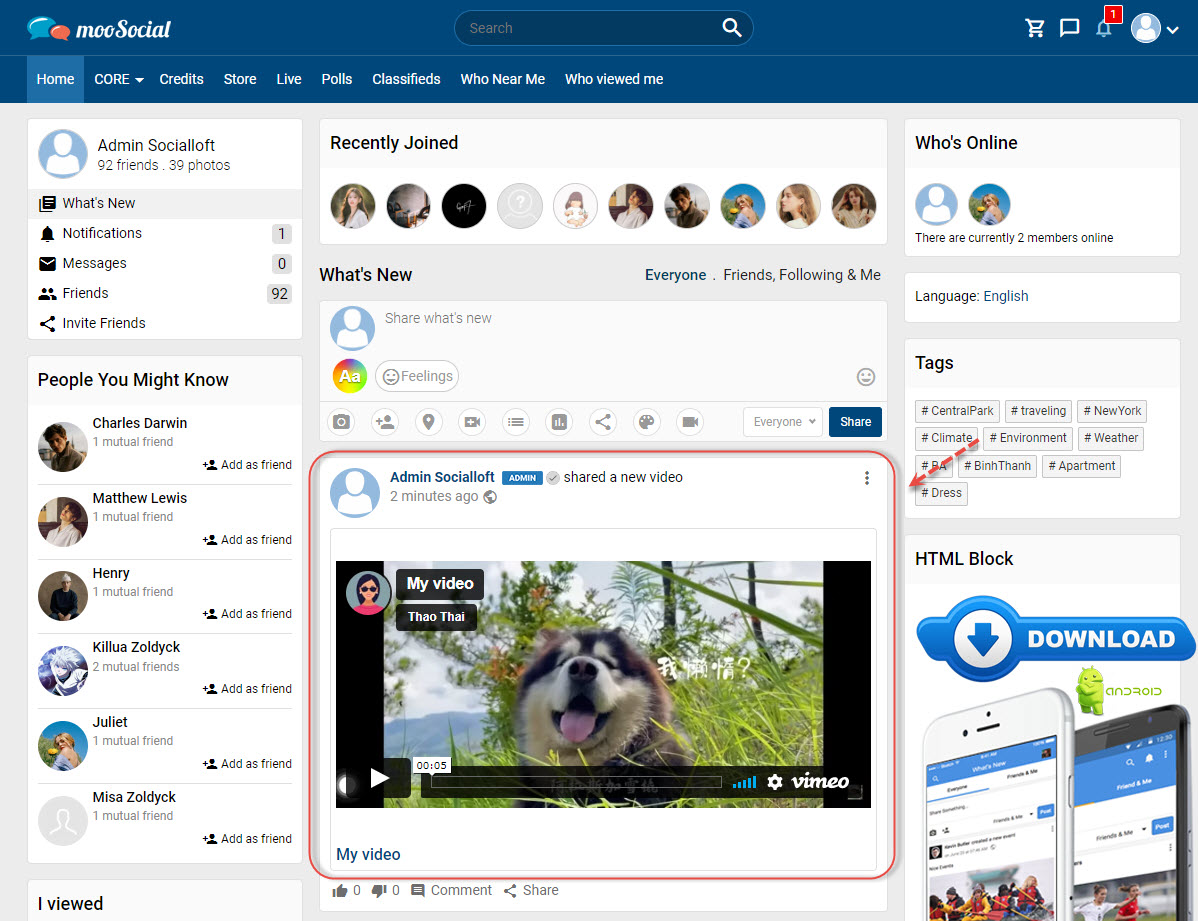Add Matthew Lewis as friend
Screen dimensions: 1198x921
pos(247,540)
